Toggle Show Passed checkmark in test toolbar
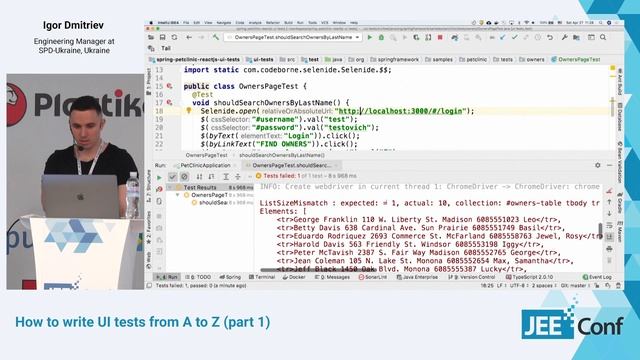 (173, 176)
